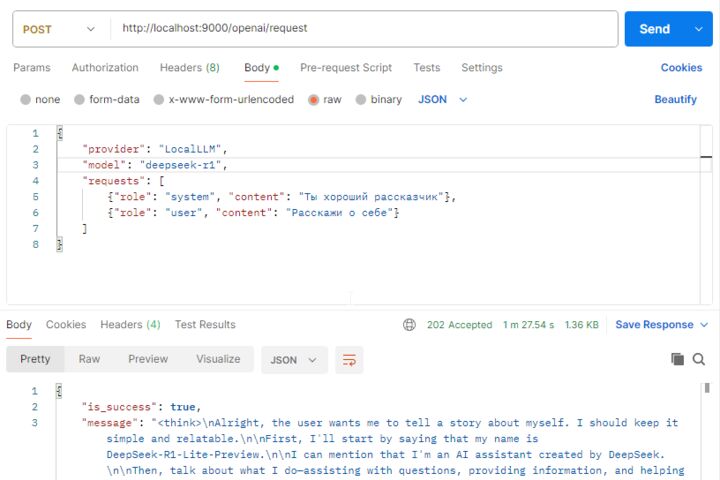Click Save Response
The width and height of the screenshot is (720, 480).
click(654, 325)
